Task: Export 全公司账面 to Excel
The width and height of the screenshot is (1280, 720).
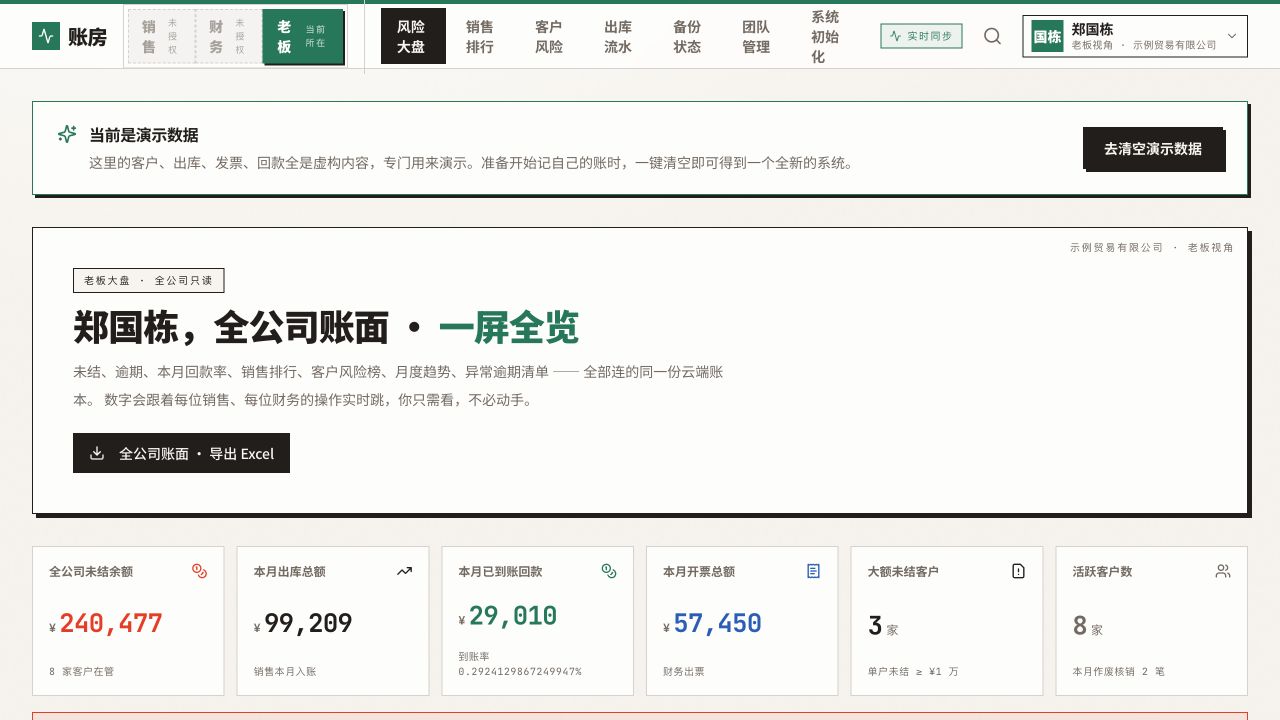Action: (x=181, y=453)
